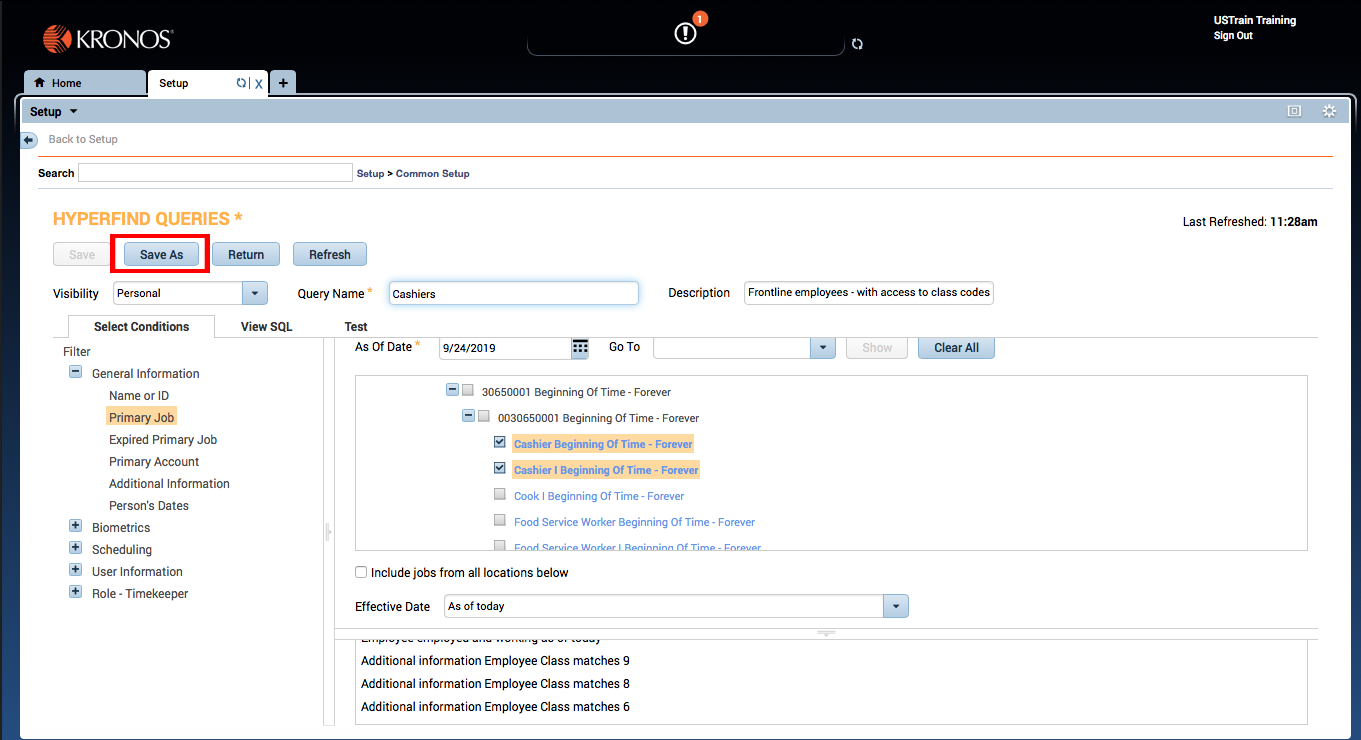
Task: Open the Effective Date dropdown
Action: pos(895,606)
